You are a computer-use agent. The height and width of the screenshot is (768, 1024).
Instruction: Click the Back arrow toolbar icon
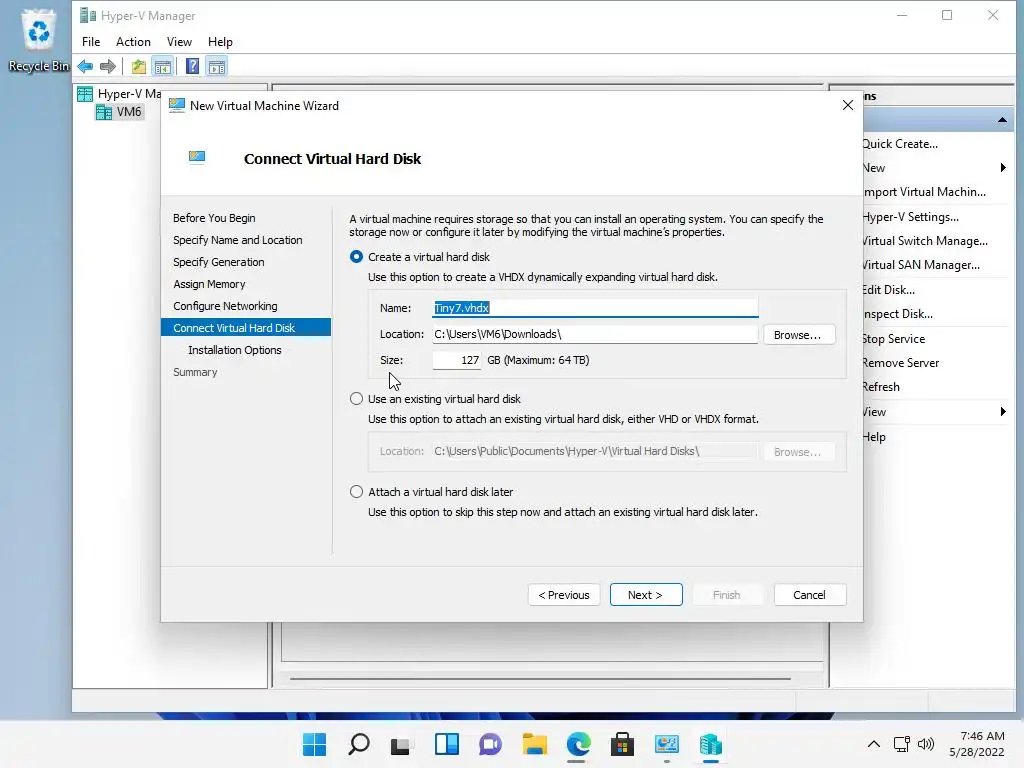[x=85, y=66]
